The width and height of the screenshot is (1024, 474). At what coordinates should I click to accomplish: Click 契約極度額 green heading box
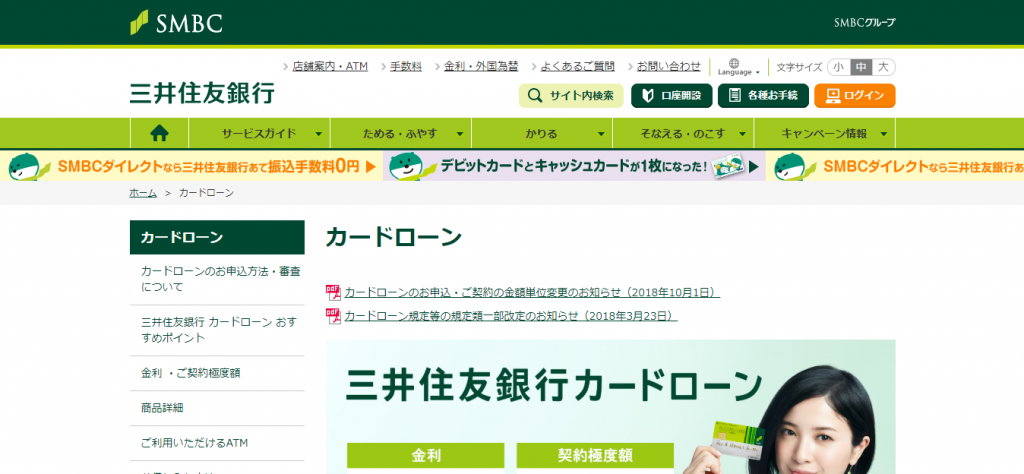coord(595,455)
